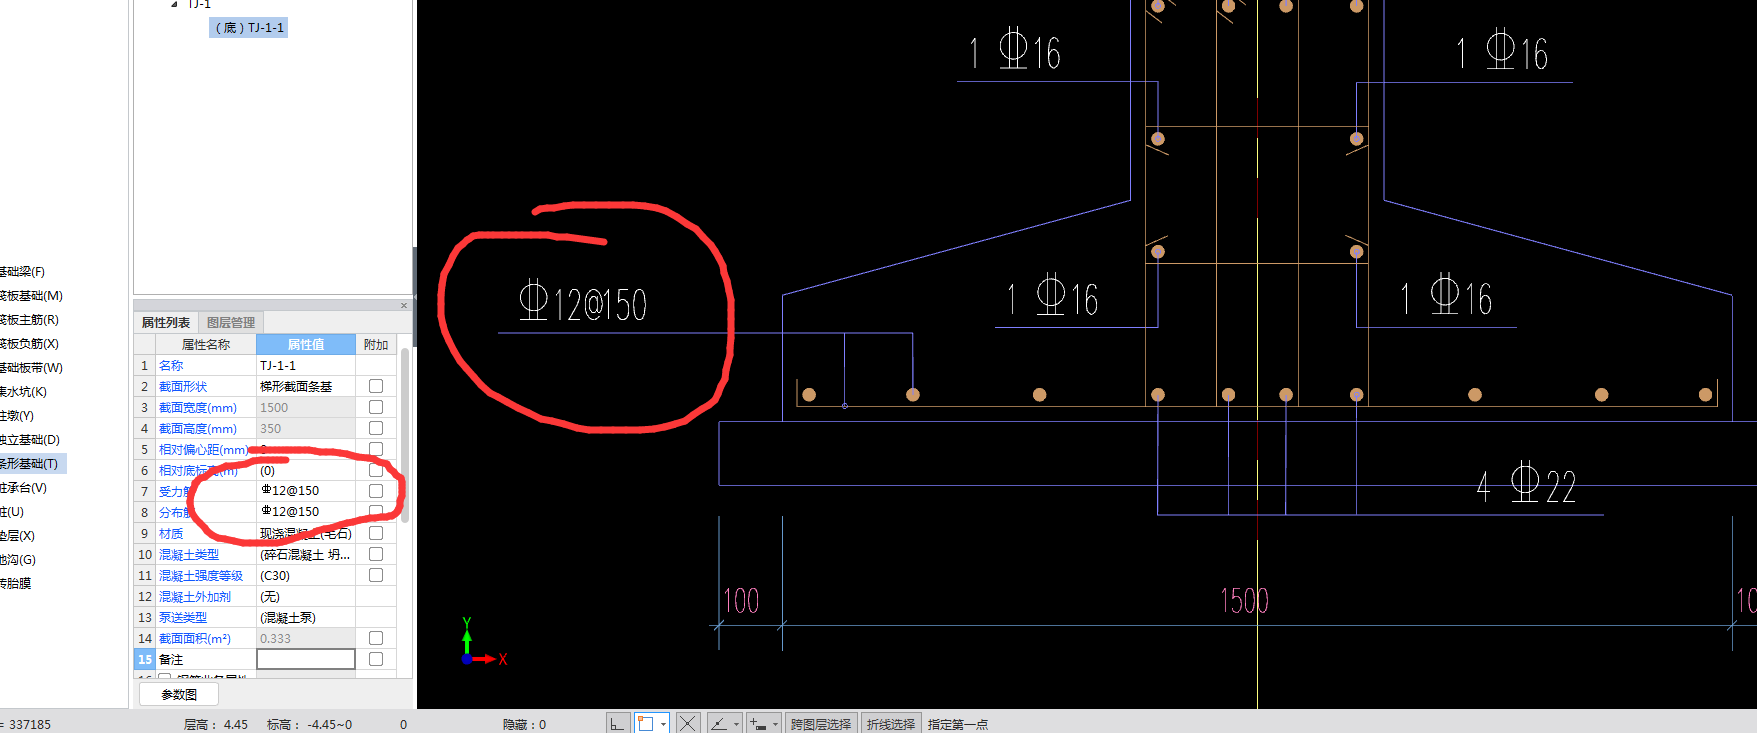Close the property panel with the x

[x=404, y=305]
